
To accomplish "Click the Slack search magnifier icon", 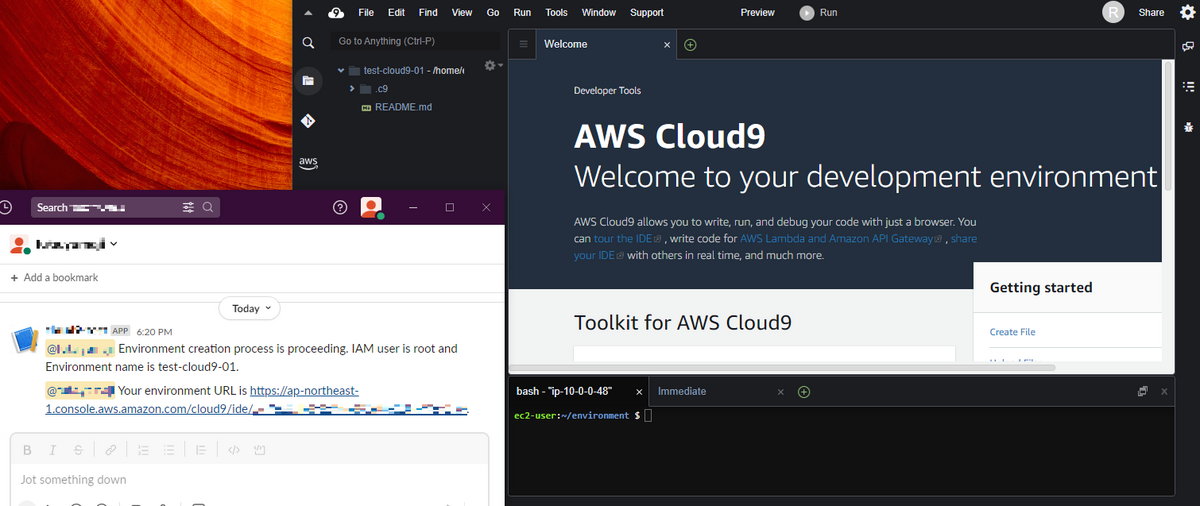I will tap(208, 207).
